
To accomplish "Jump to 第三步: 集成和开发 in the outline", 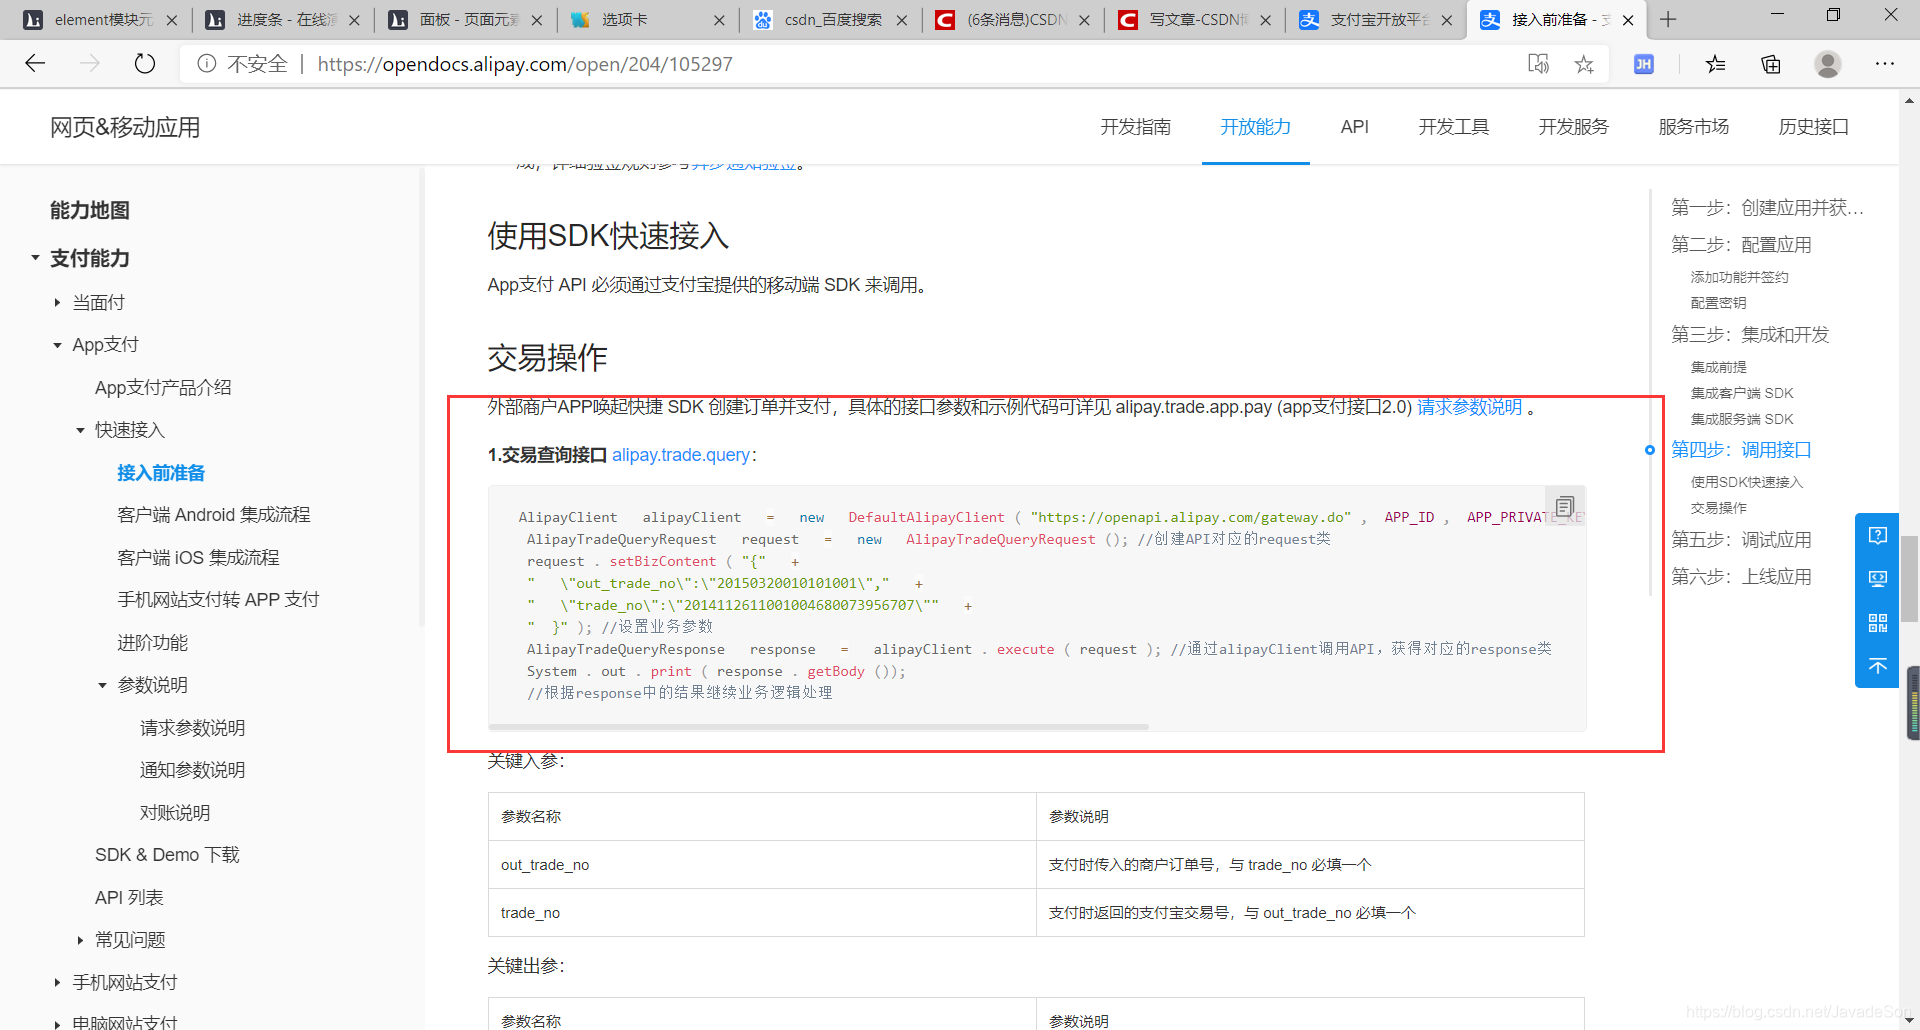I will (1750, 335).
